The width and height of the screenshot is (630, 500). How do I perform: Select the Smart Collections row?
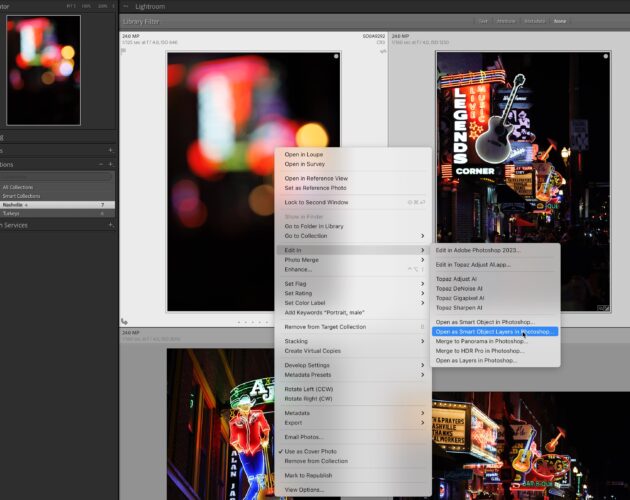tap(57, 196)
